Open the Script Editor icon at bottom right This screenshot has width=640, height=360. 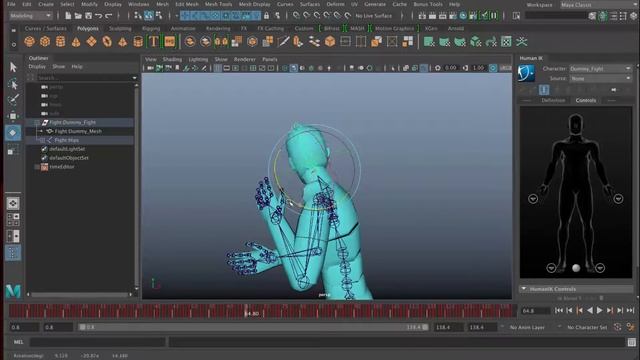pyautogui.click(x=632, y=342)
